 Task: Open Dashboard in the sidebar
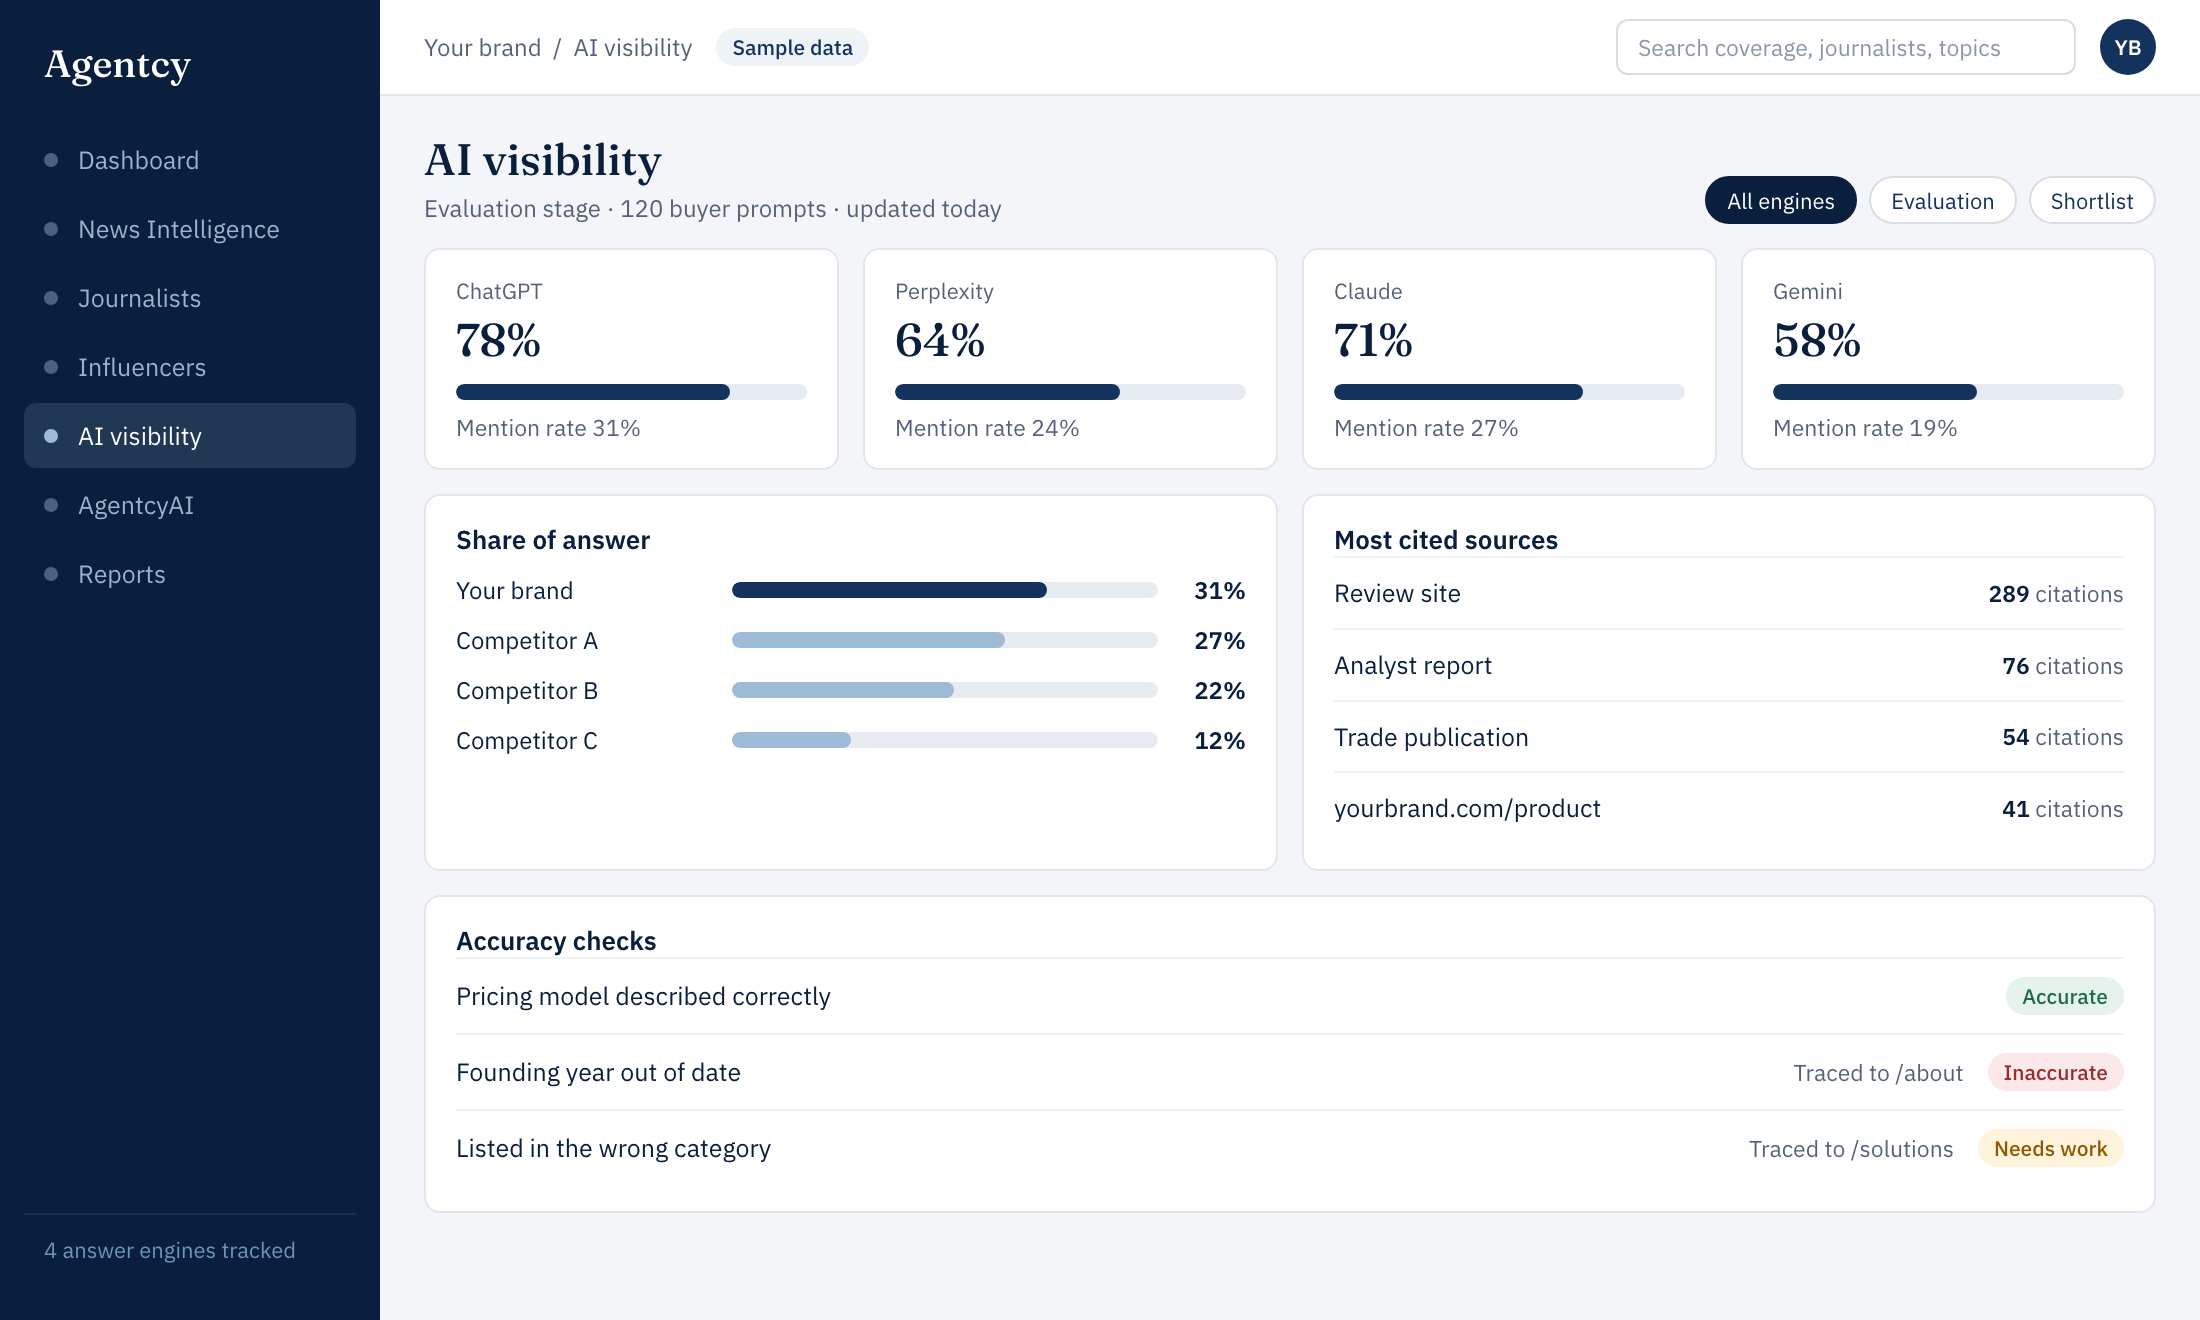click(190, 160)
